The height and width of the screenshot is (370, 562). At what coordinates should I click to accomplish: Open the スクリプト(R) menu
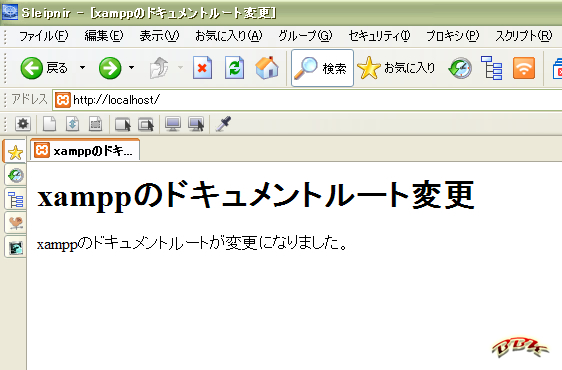[x=524, y=36]
